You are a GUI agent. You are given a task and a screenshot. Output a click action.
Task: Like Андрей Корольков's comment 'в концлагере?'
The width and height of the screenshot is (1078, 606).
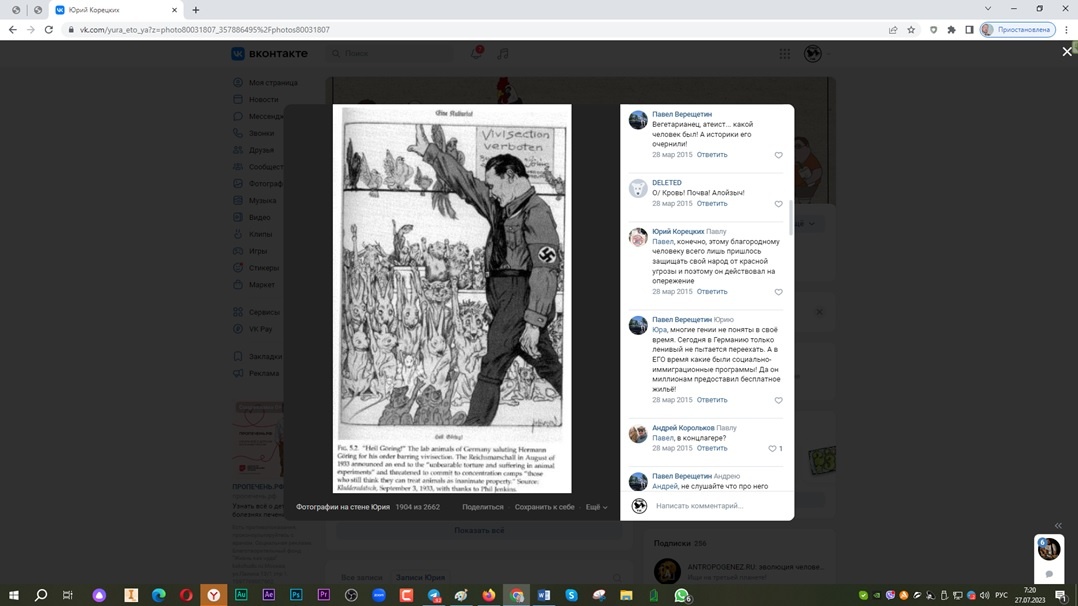(772, 448)
